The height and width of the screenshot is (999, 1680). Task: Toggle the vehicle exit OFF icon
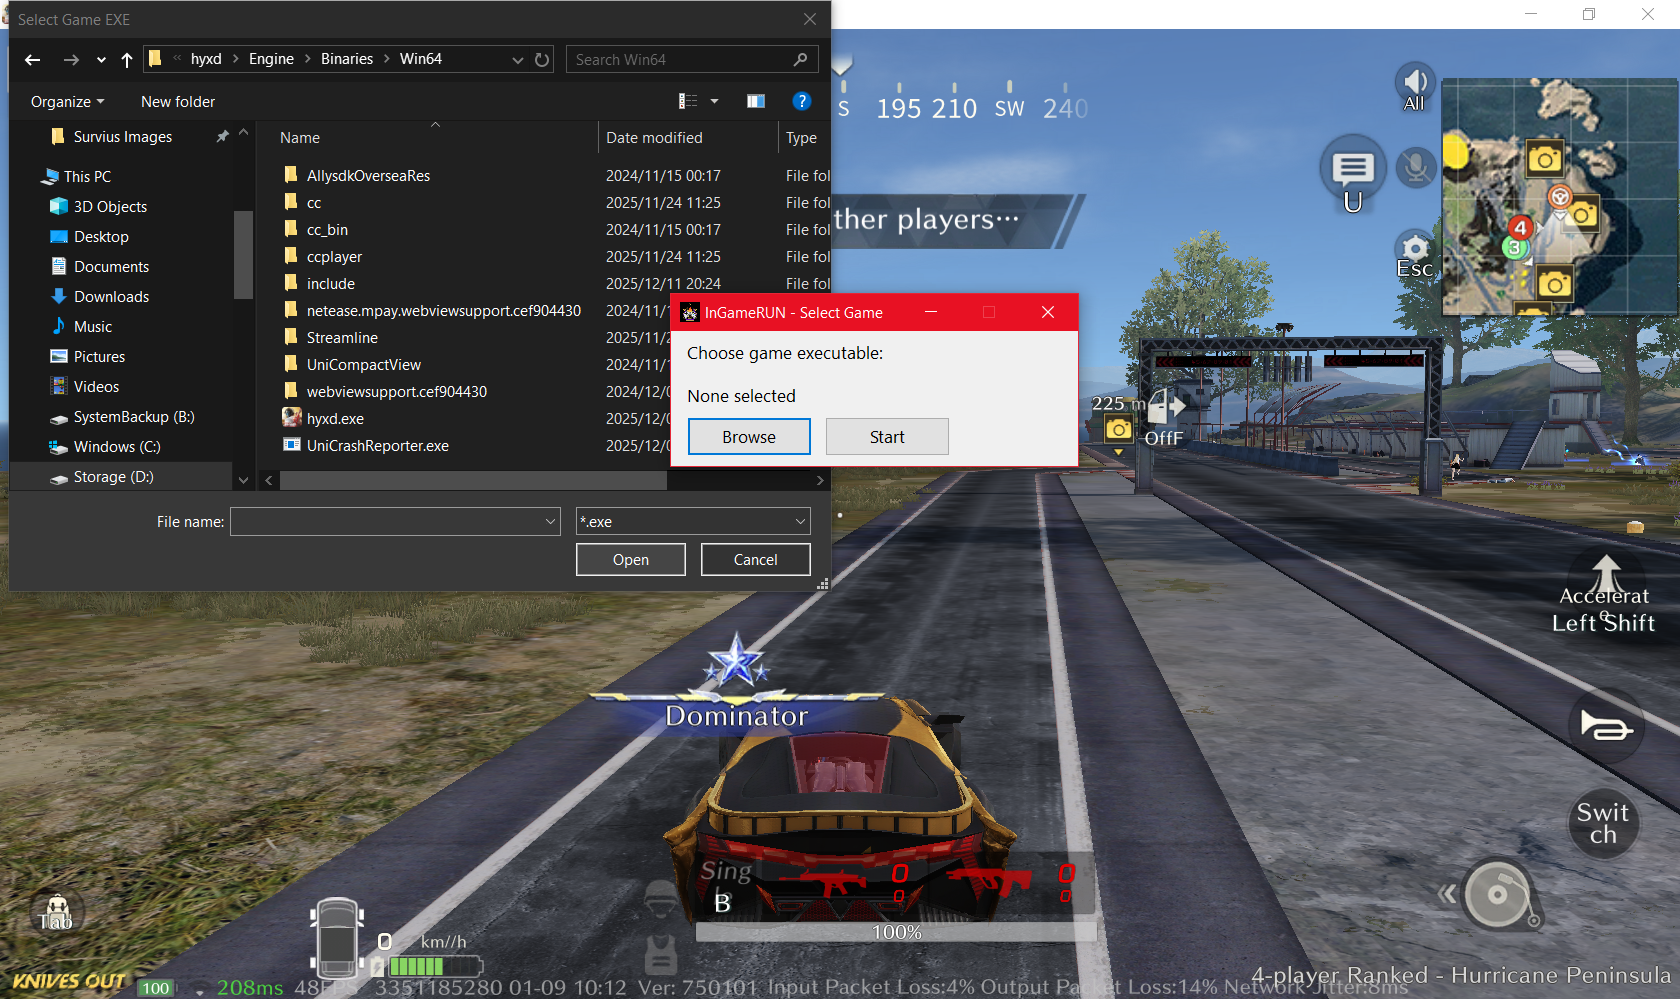pyautogui.click(x=1165, y=415)
